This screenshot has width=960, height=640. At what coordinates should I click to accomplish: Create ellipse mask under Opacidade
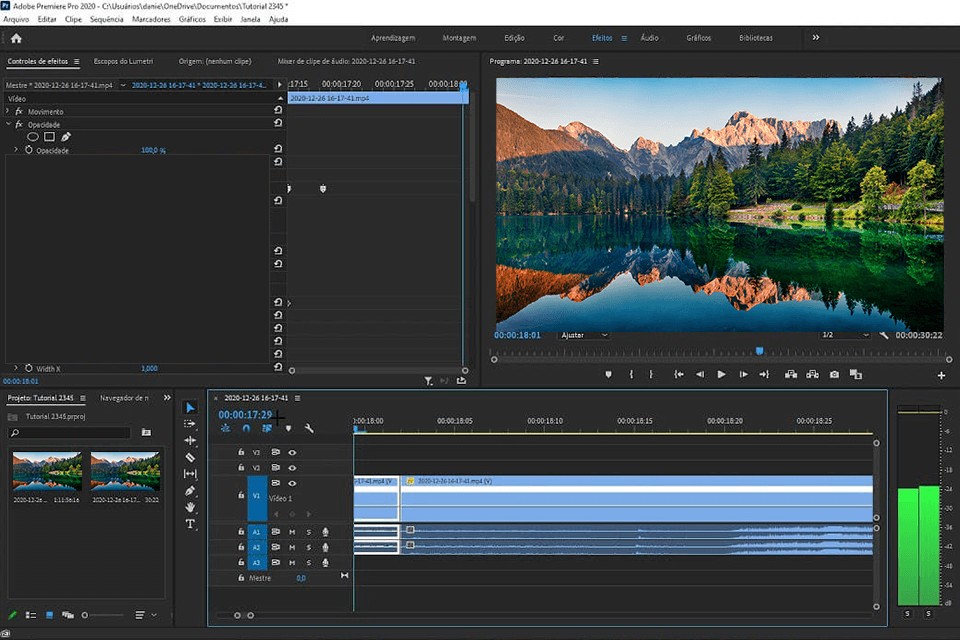33,137
